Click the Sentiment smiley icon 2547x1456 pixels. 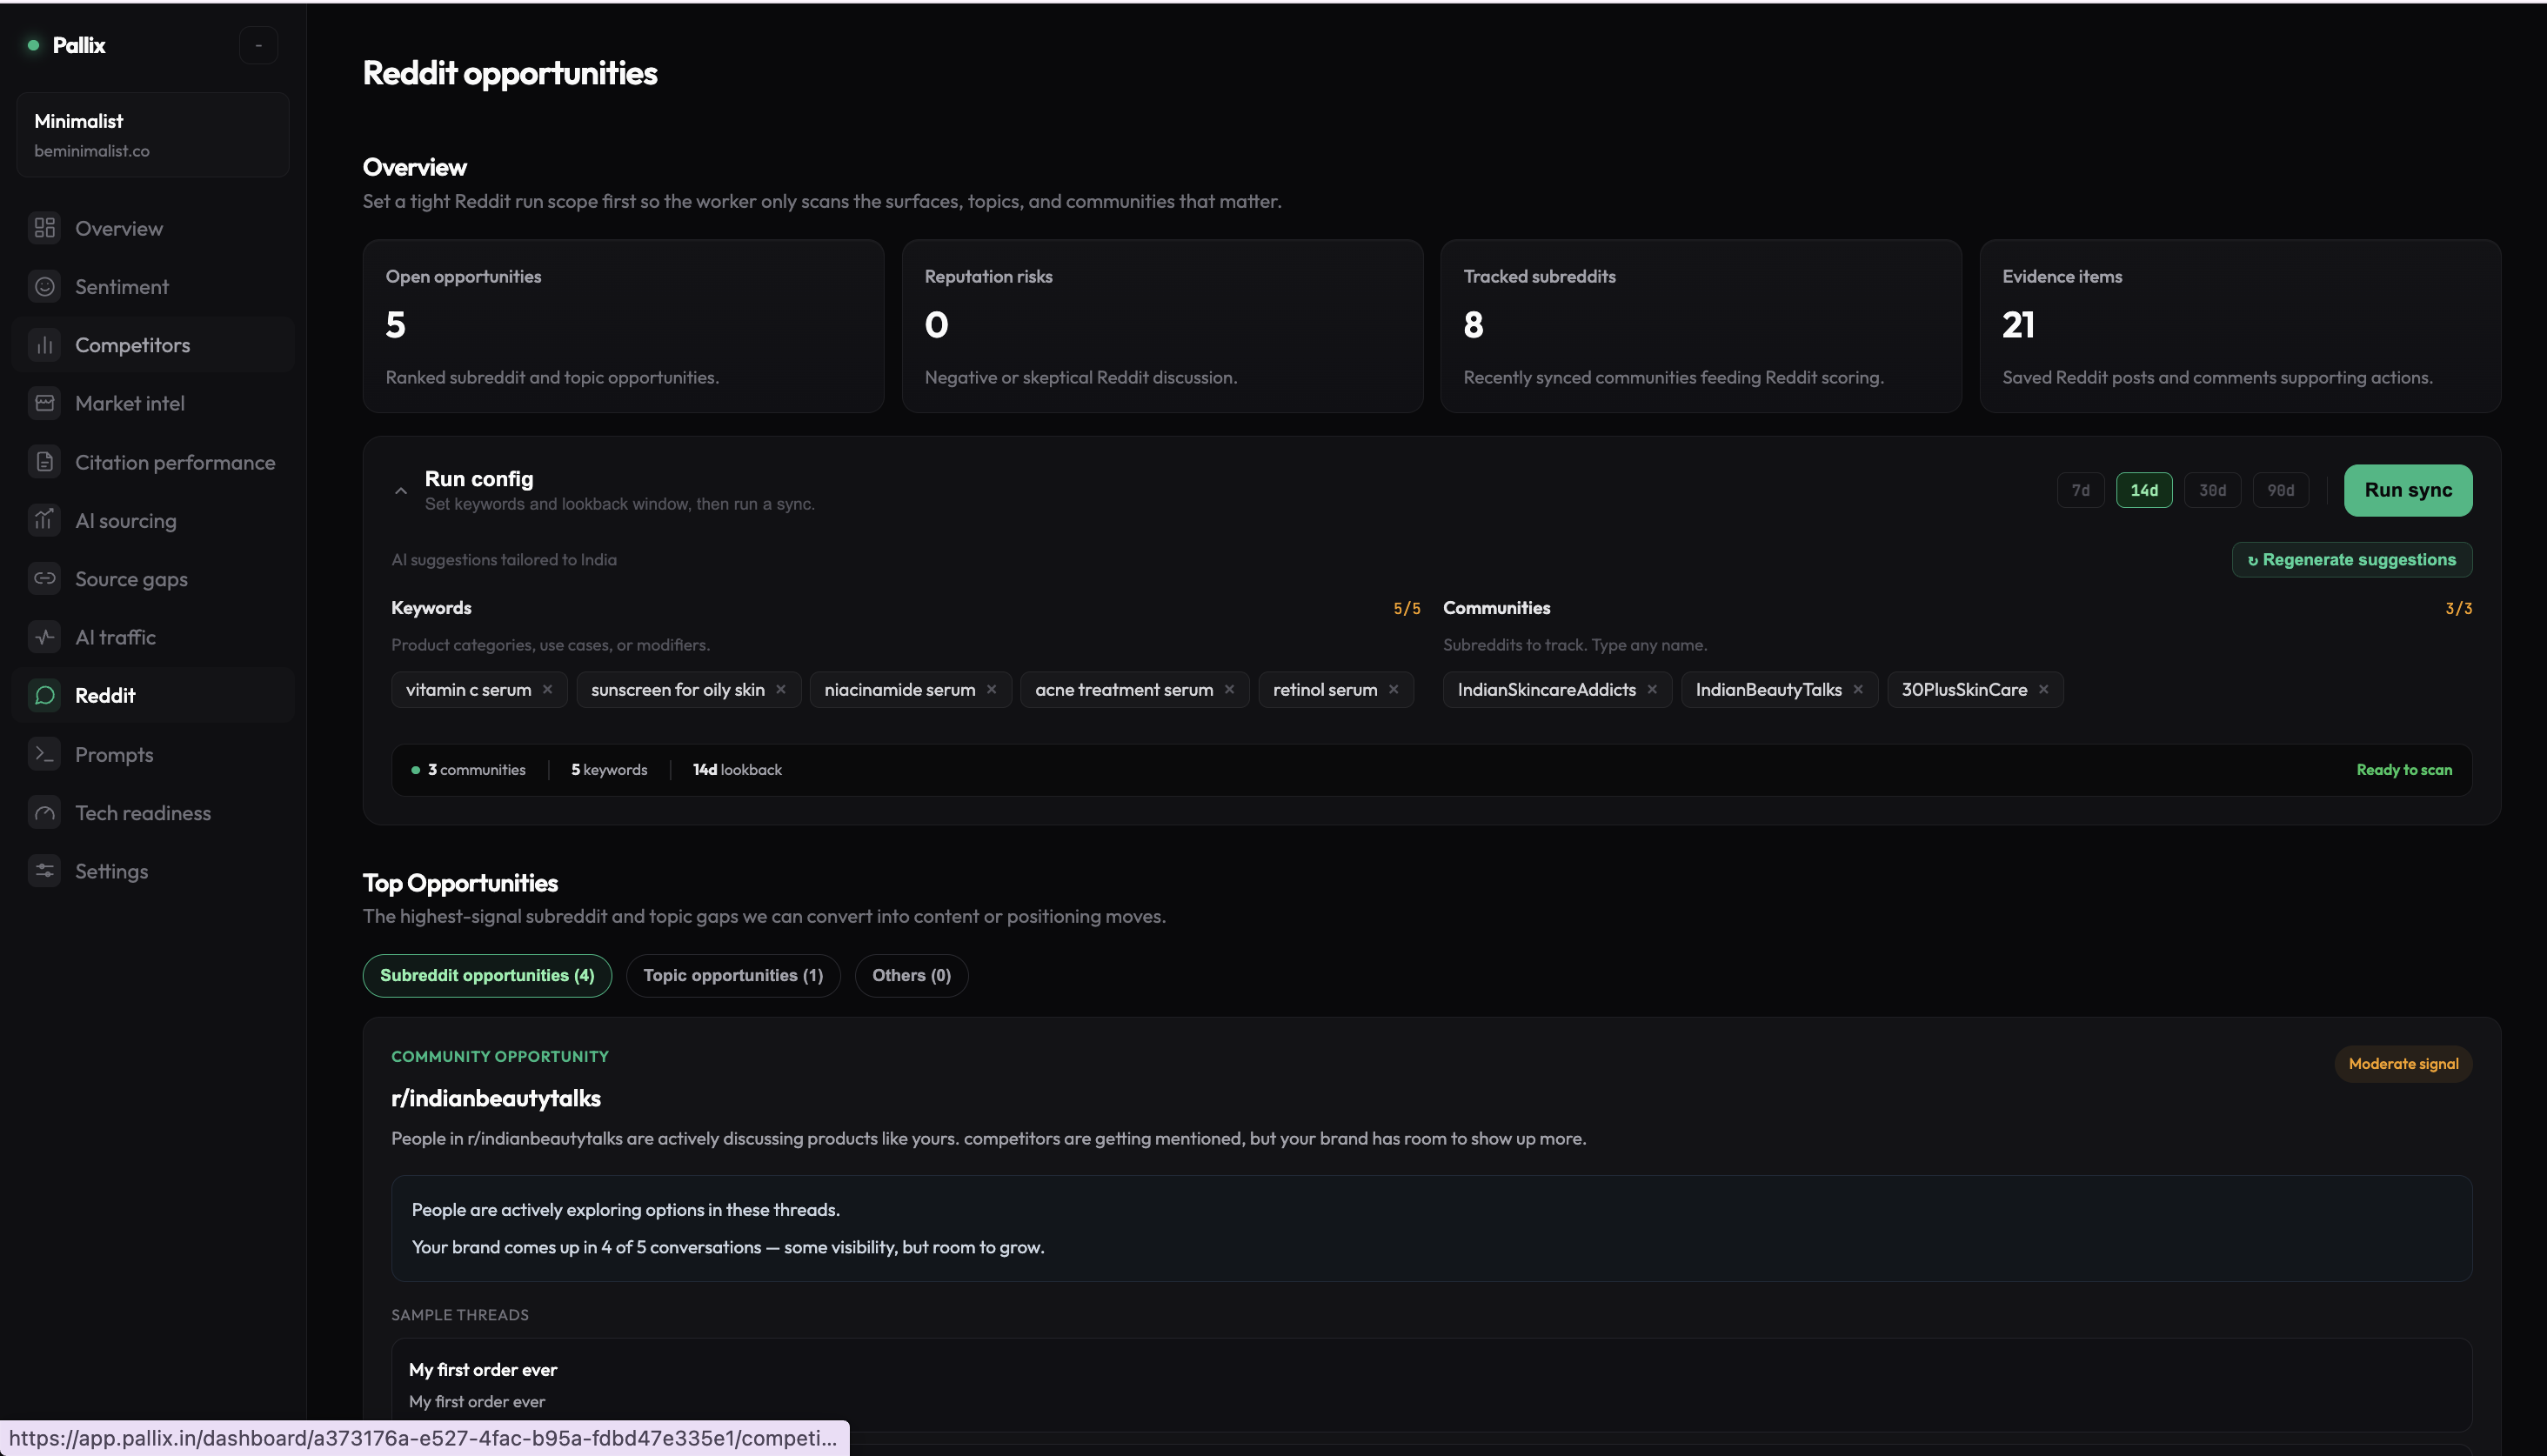pyautogui.click(x=45, y=287)
